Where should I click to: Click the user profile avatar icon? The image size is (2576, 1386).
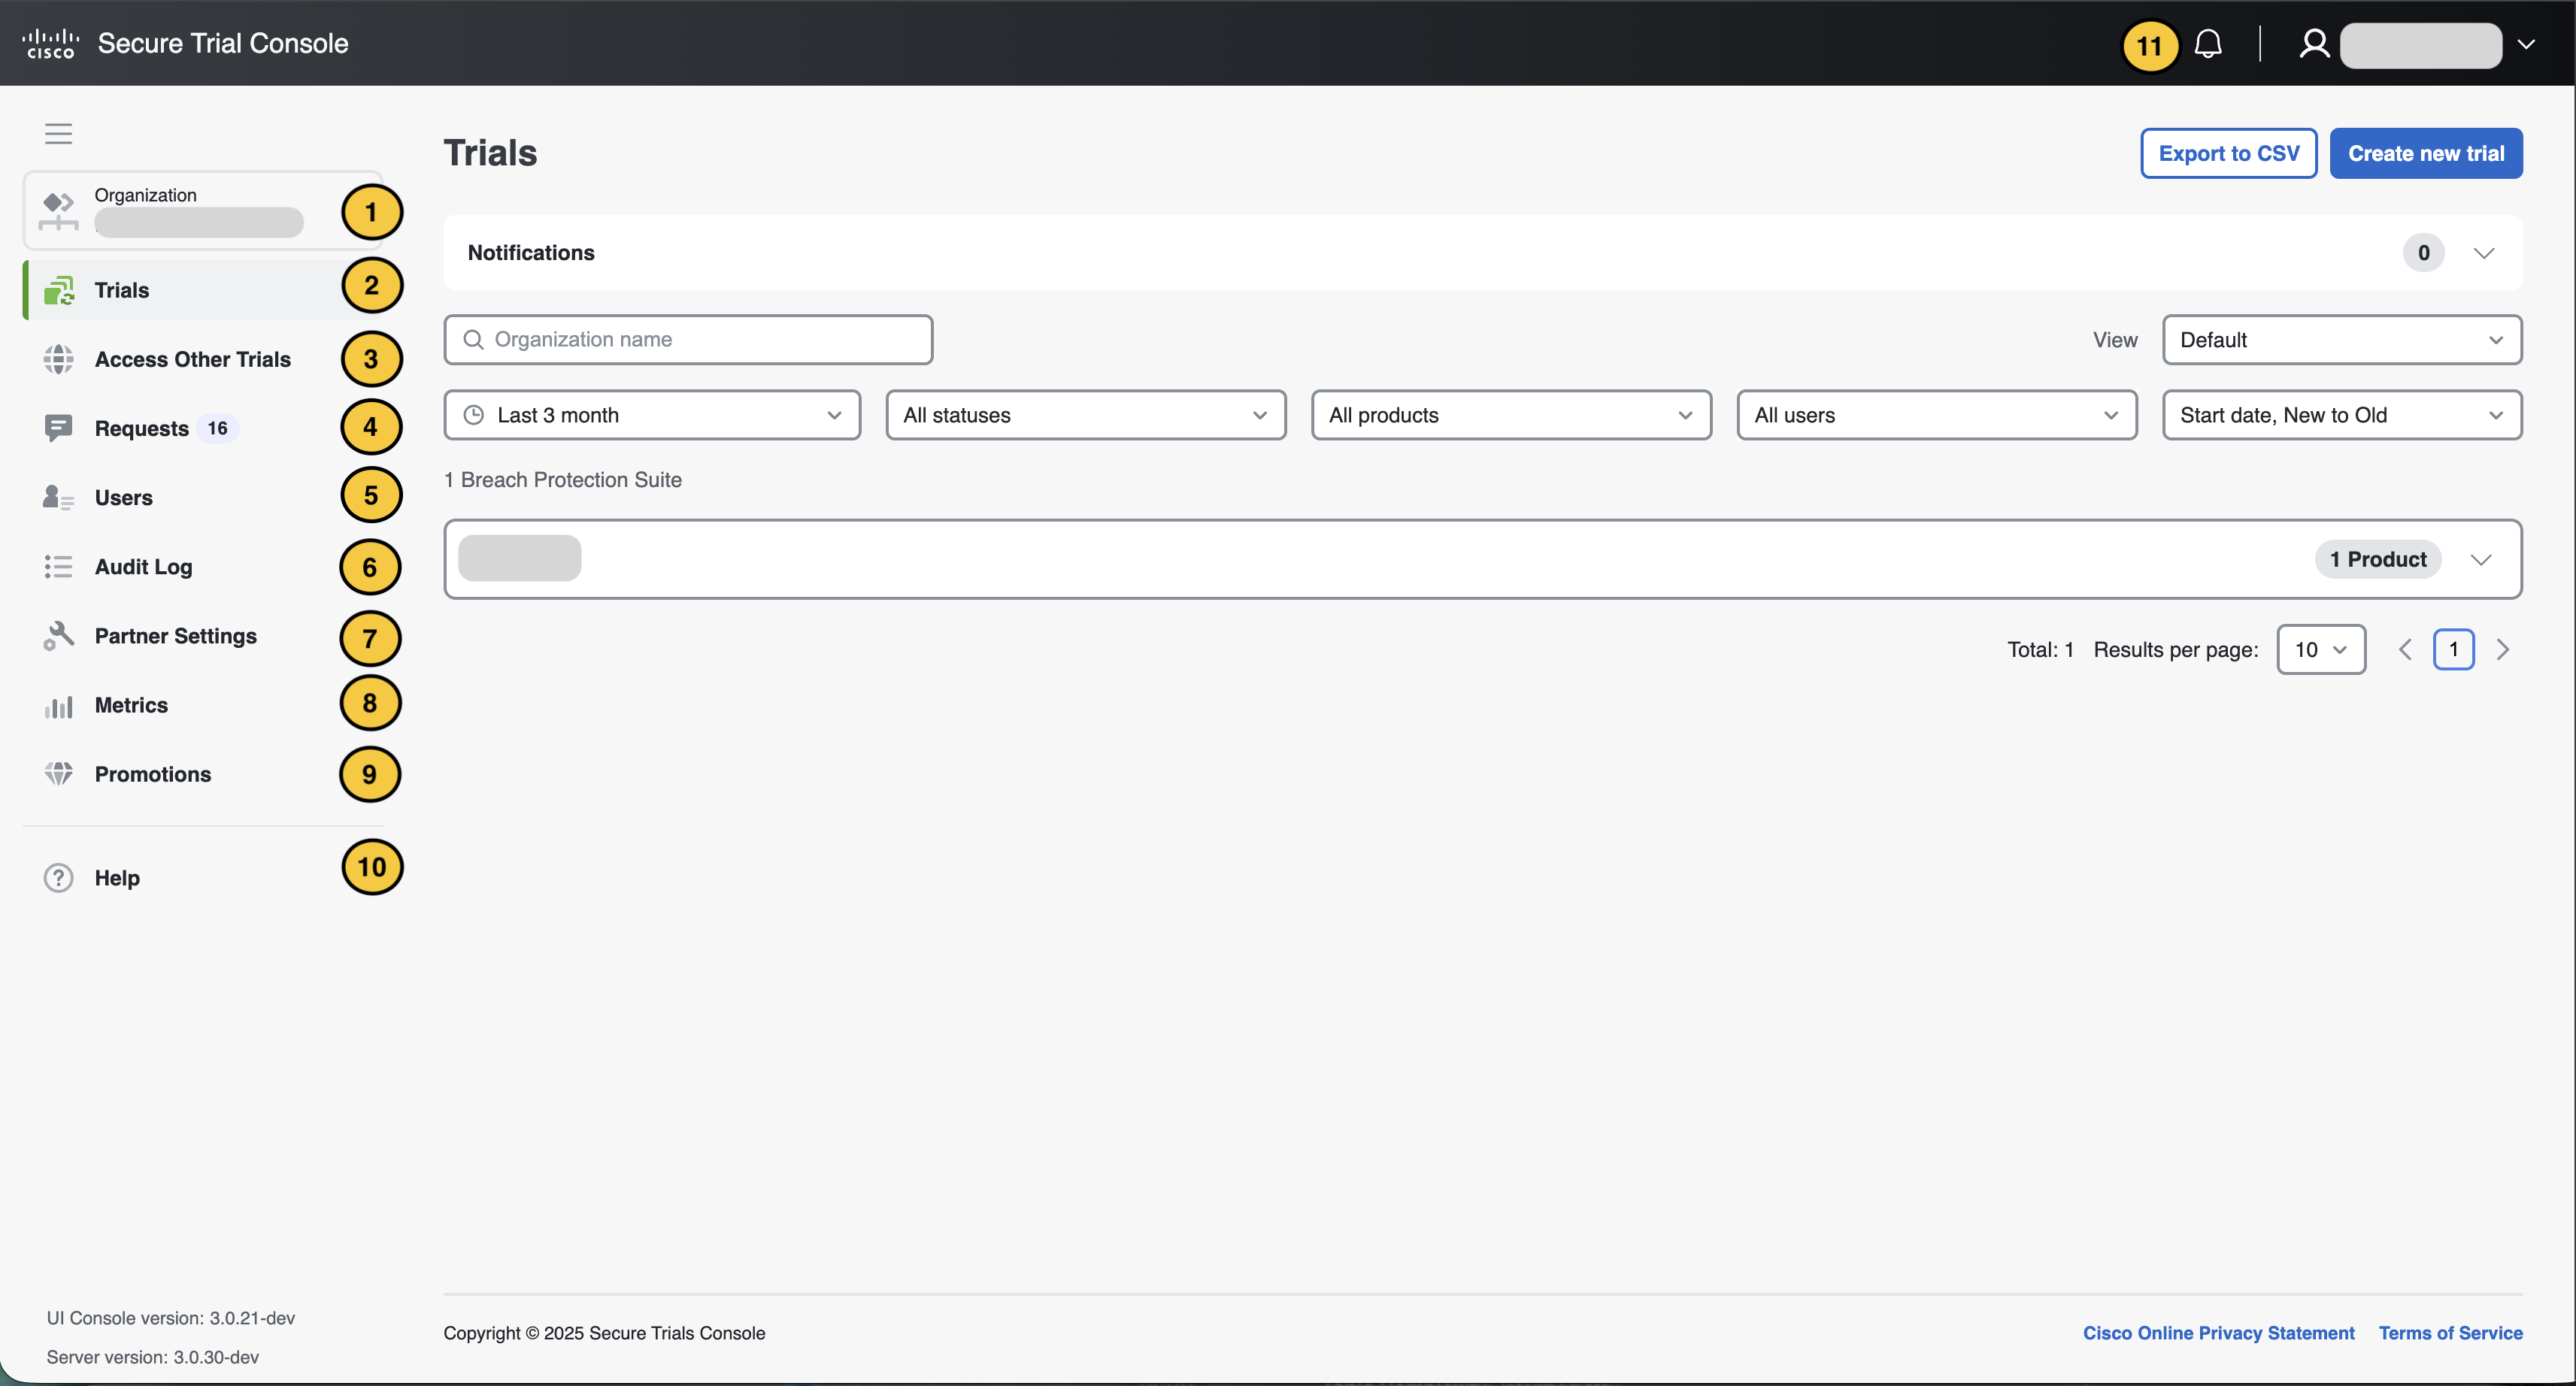2313,44
